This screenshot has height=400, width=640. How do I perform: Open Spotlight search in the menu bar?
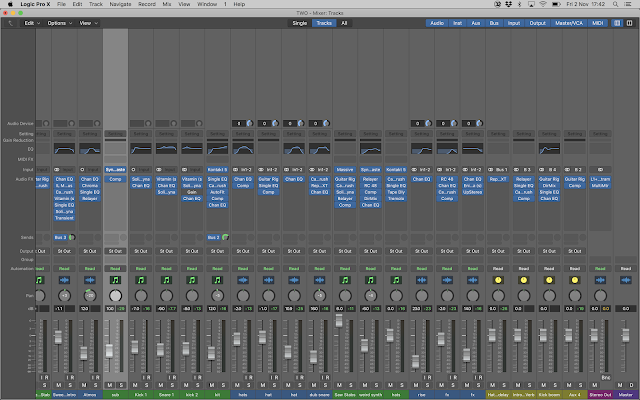[615, 4]
